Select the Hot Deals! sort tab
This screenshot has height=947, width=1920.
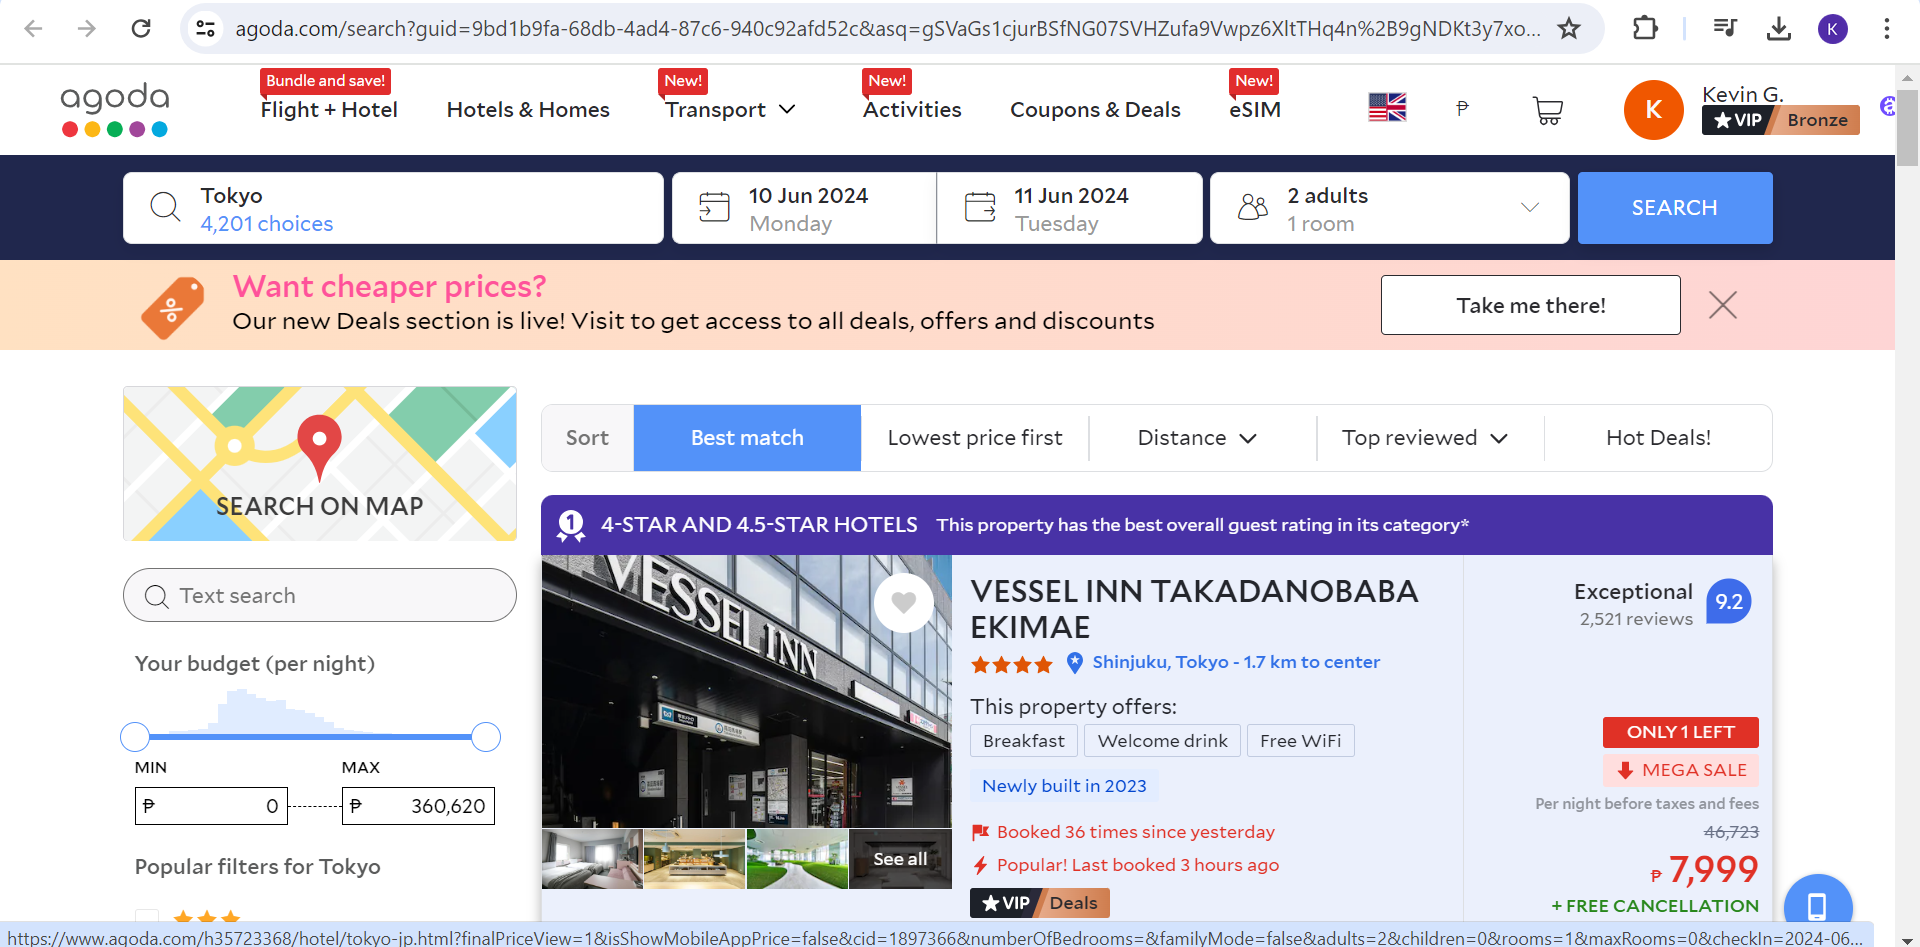pyautogui.click(x=1658, y=438)
